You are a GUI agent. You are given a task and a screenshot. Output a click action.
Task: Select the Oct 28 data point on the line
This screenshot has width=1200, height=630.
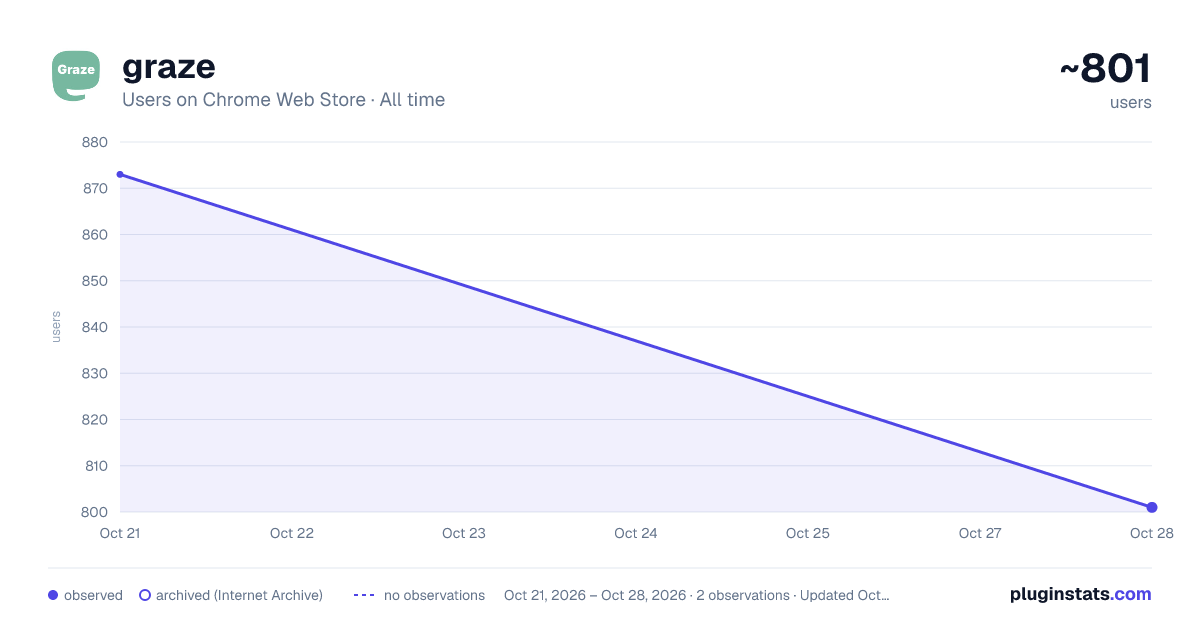(1152, 507)
